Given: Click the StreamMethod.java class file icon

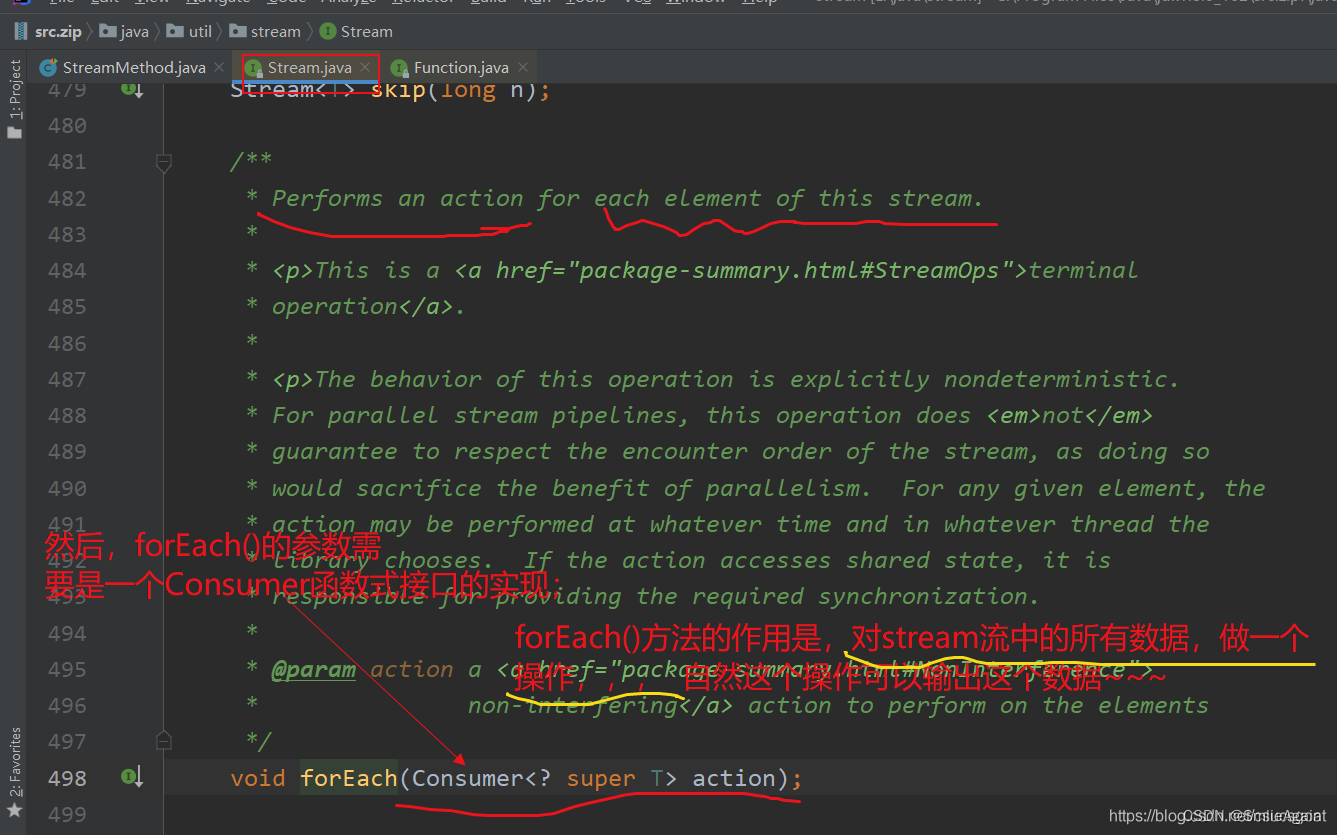Looking at the screenshot, I should [48, 68].
